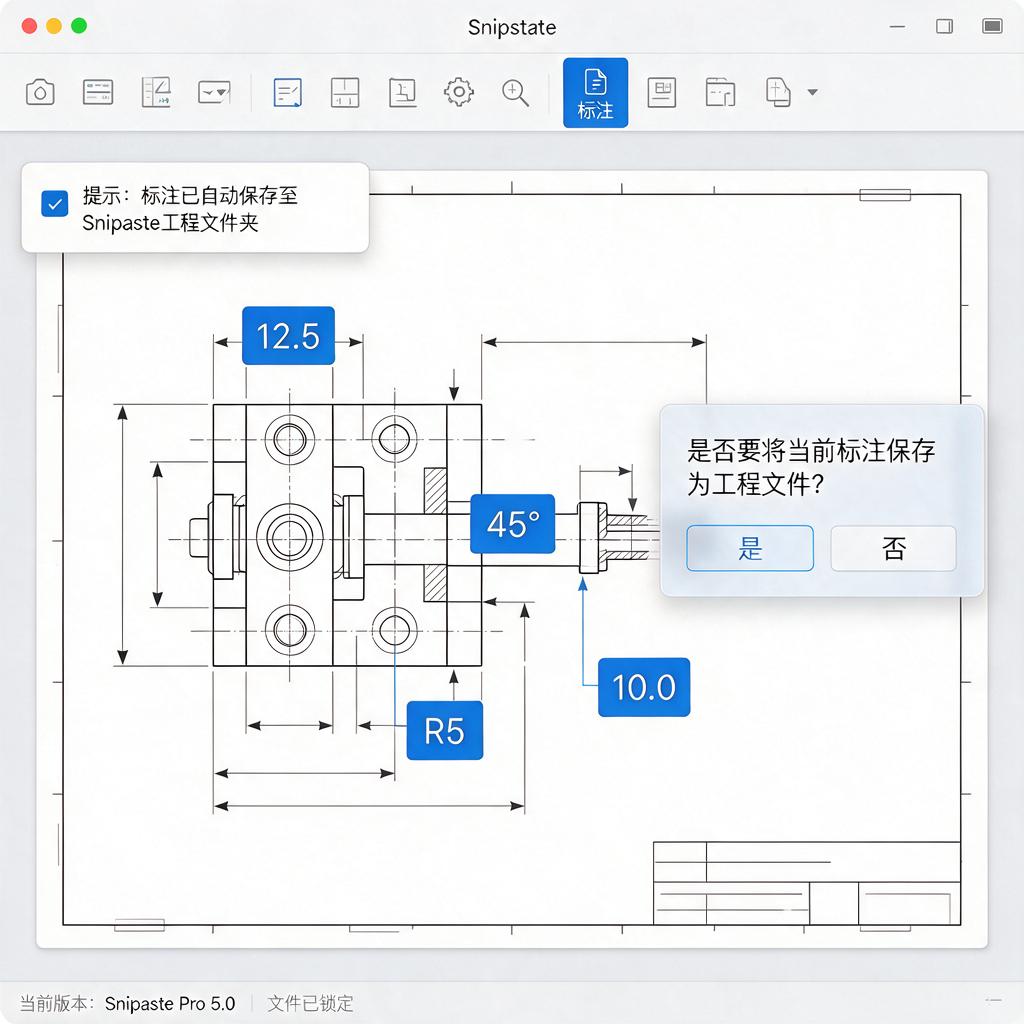1024x1024 pixels.
Task: Click the copy pages icon
Action: pos(778,92)
